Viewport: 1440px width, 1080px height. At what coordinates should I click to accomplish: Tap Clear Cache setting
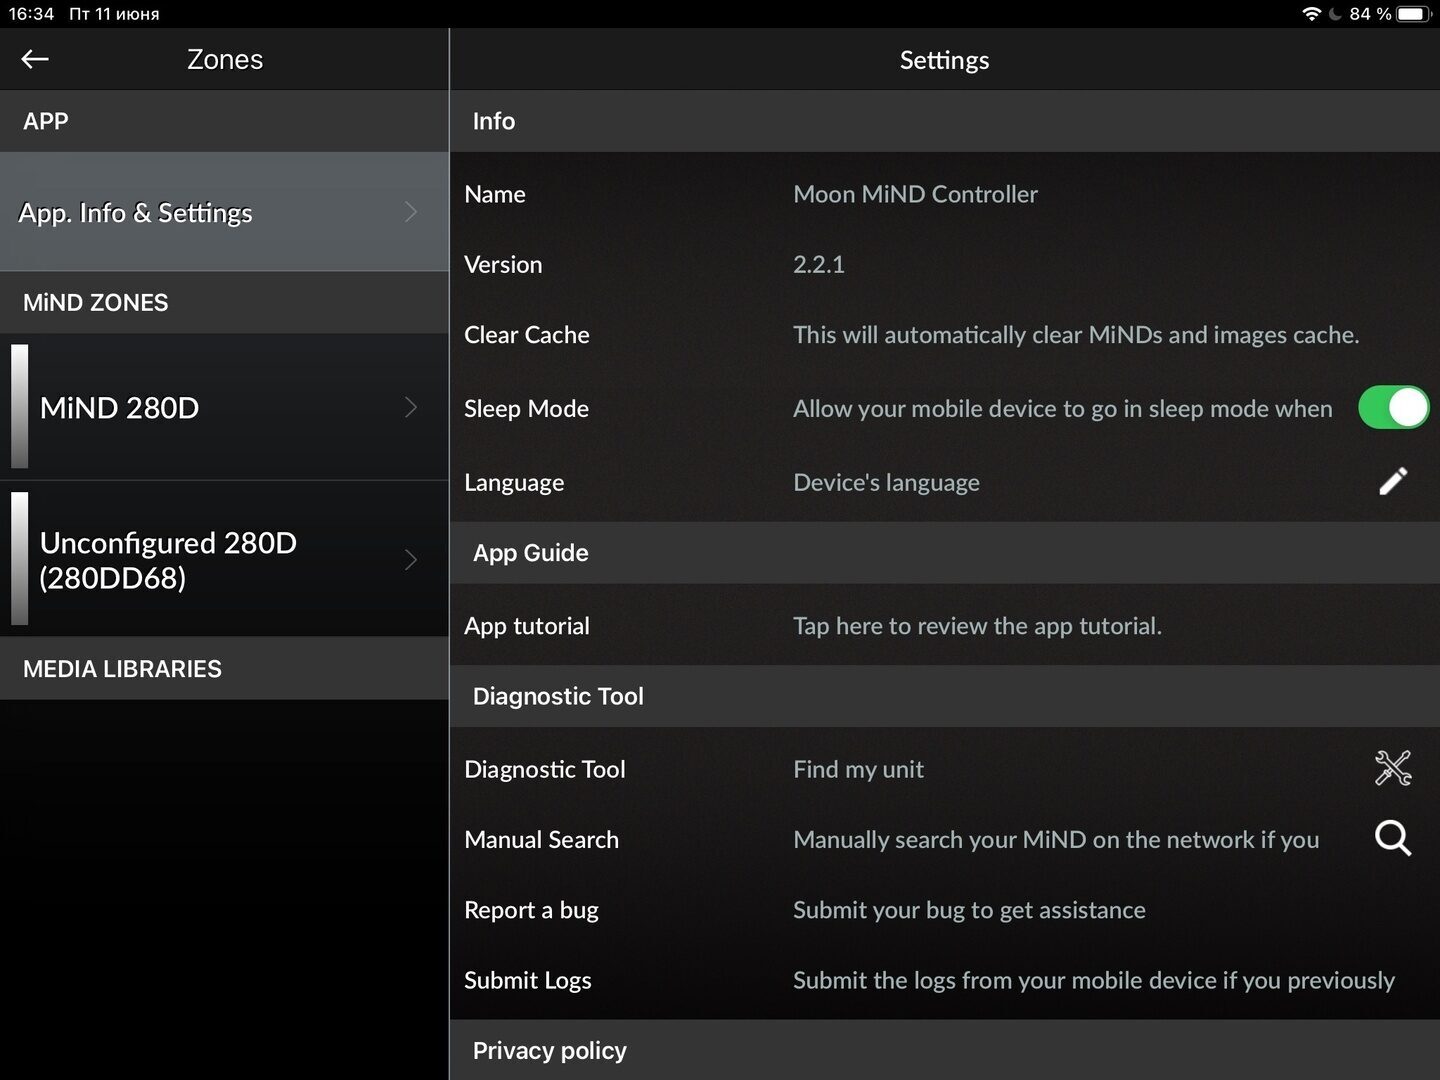(x=945, y=335)
